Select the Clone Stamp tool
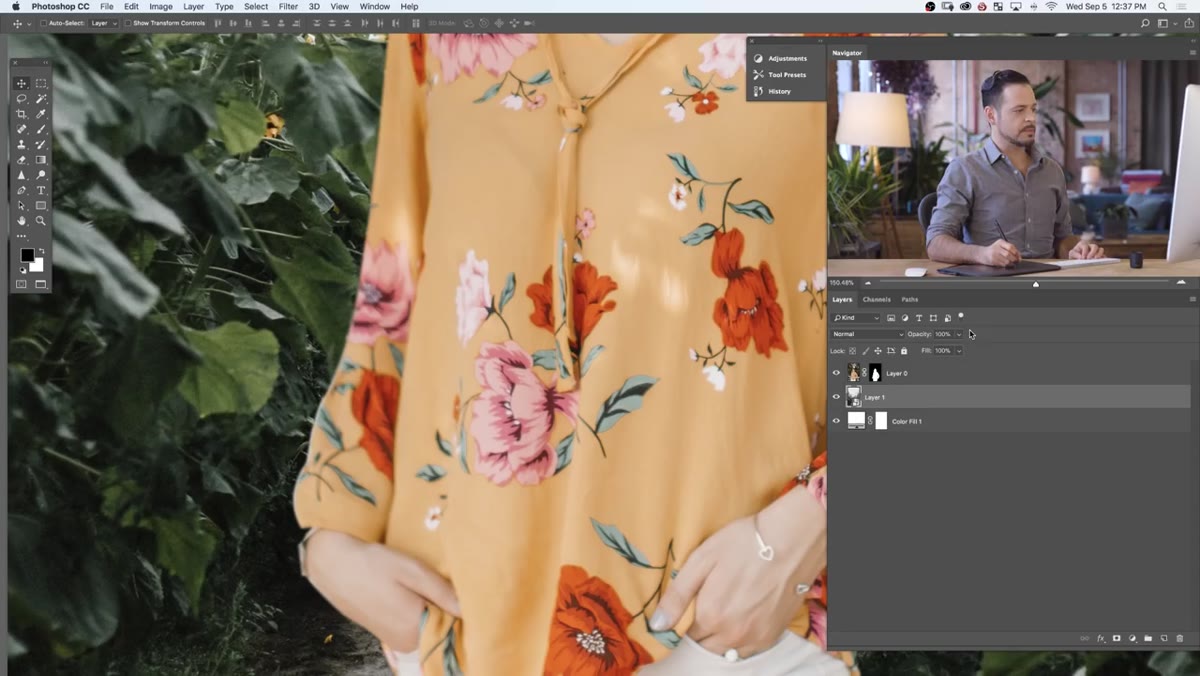 pyautogui.click(x=21, y=145)
